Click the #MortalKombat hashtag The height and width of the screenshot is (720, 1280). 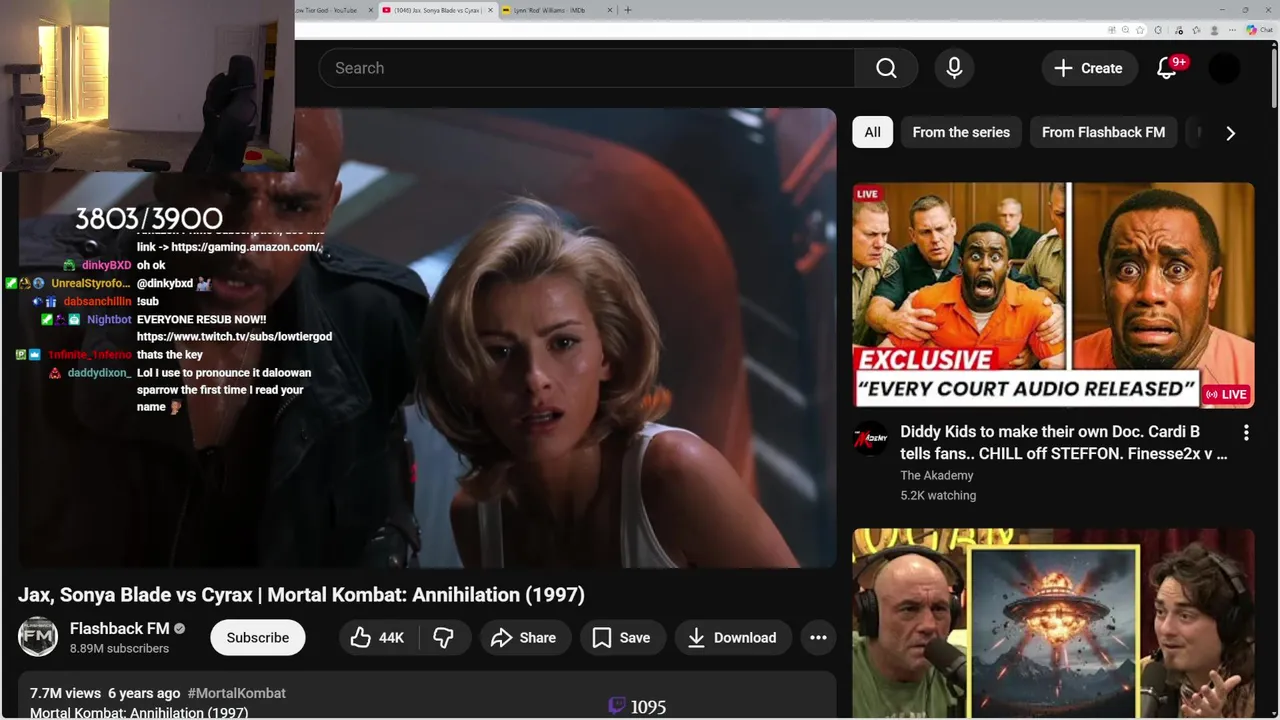236,693
